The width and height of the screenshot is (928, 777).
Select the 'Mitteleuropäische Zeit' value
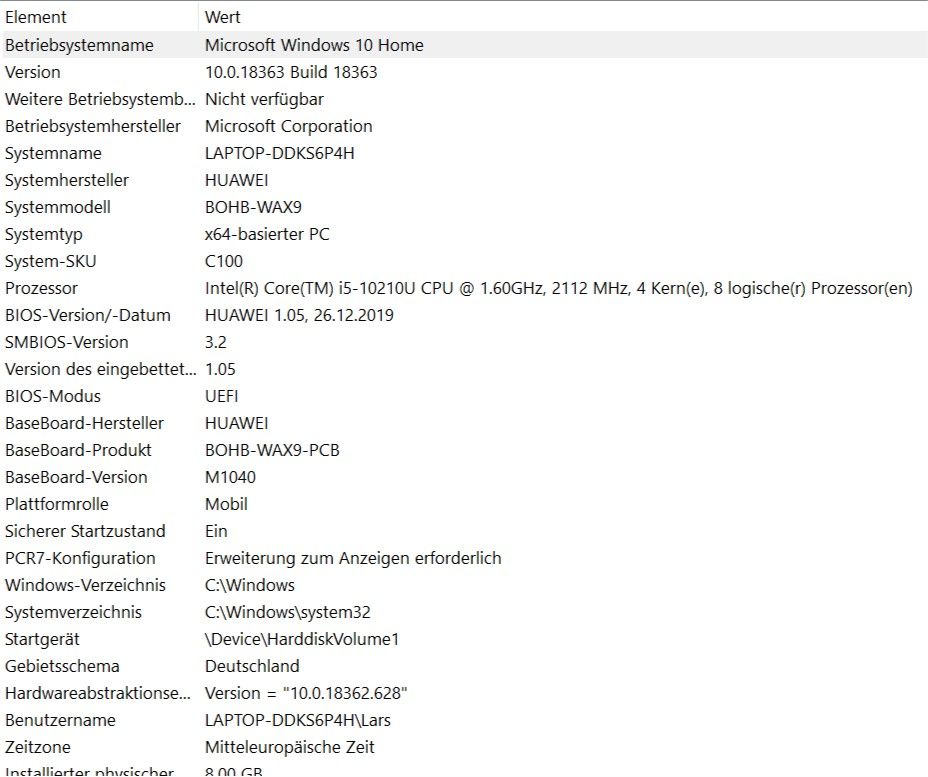click(x=289, y=748)
